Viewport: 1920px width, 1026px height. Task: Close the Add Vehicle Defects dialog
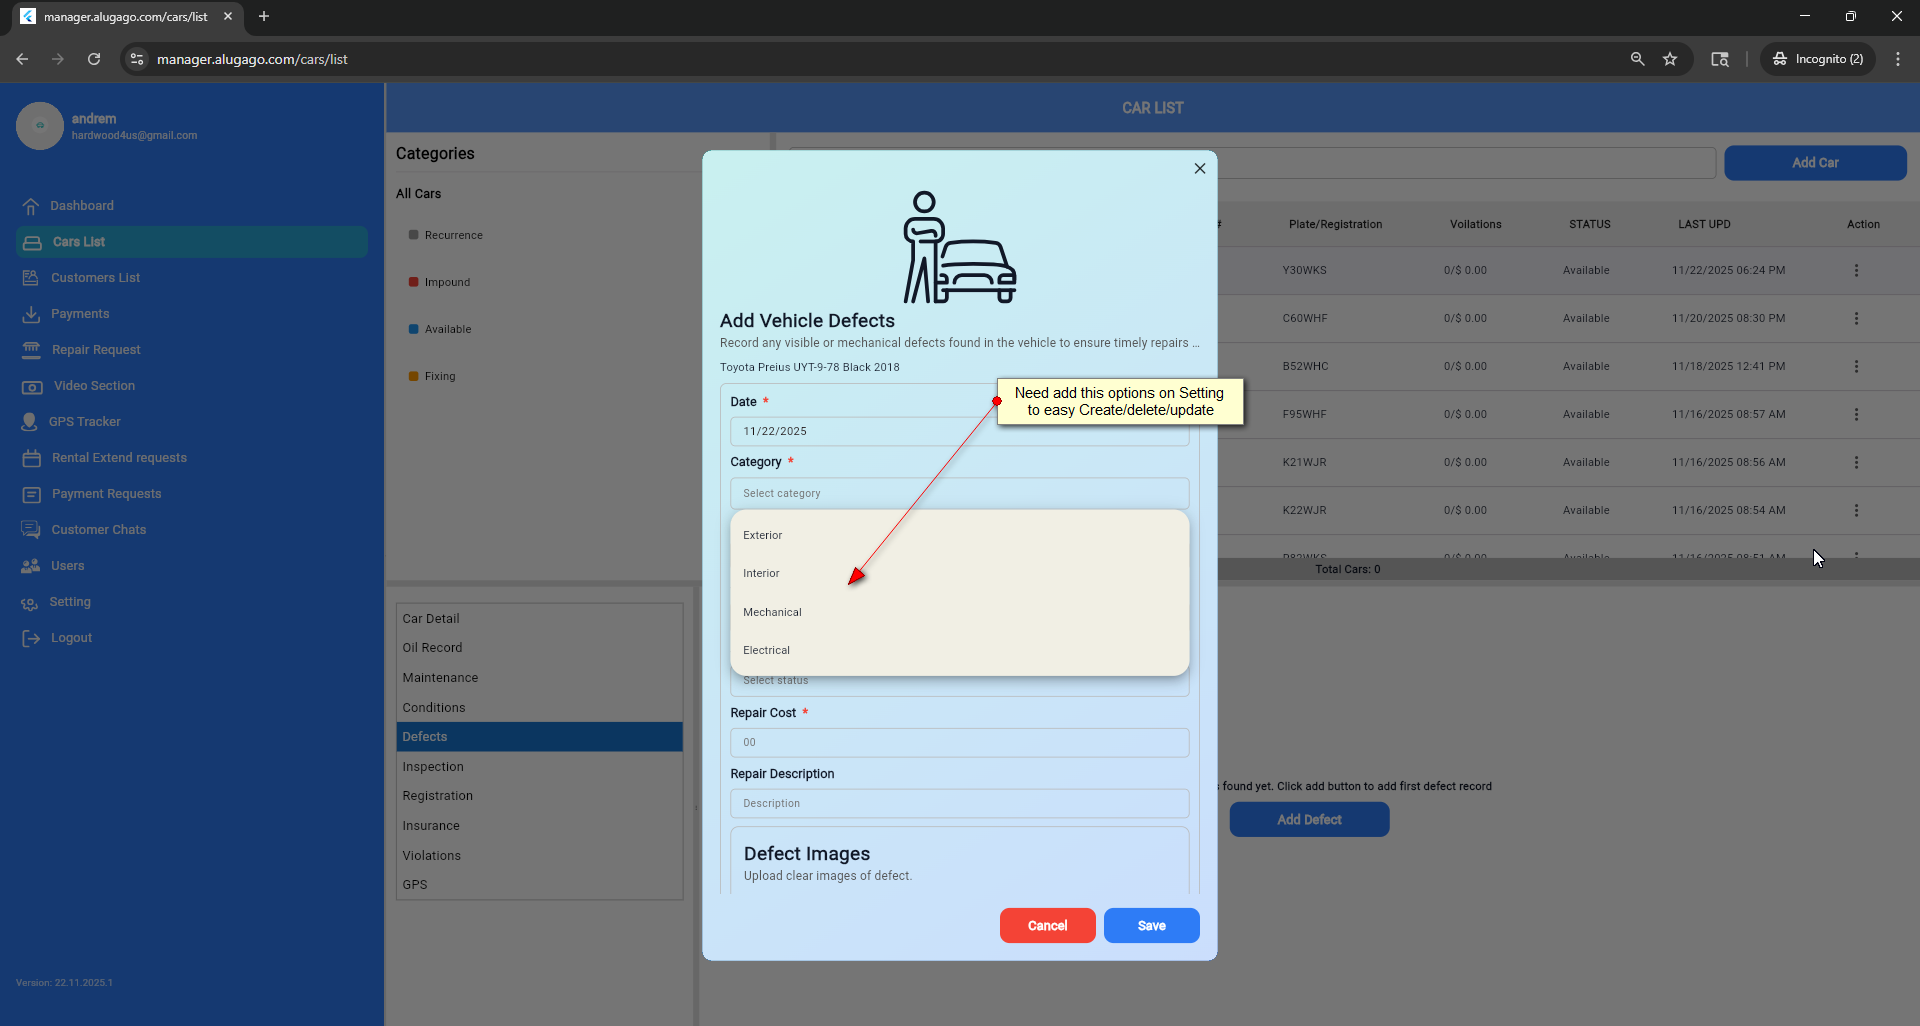(x=1199, y=169)
